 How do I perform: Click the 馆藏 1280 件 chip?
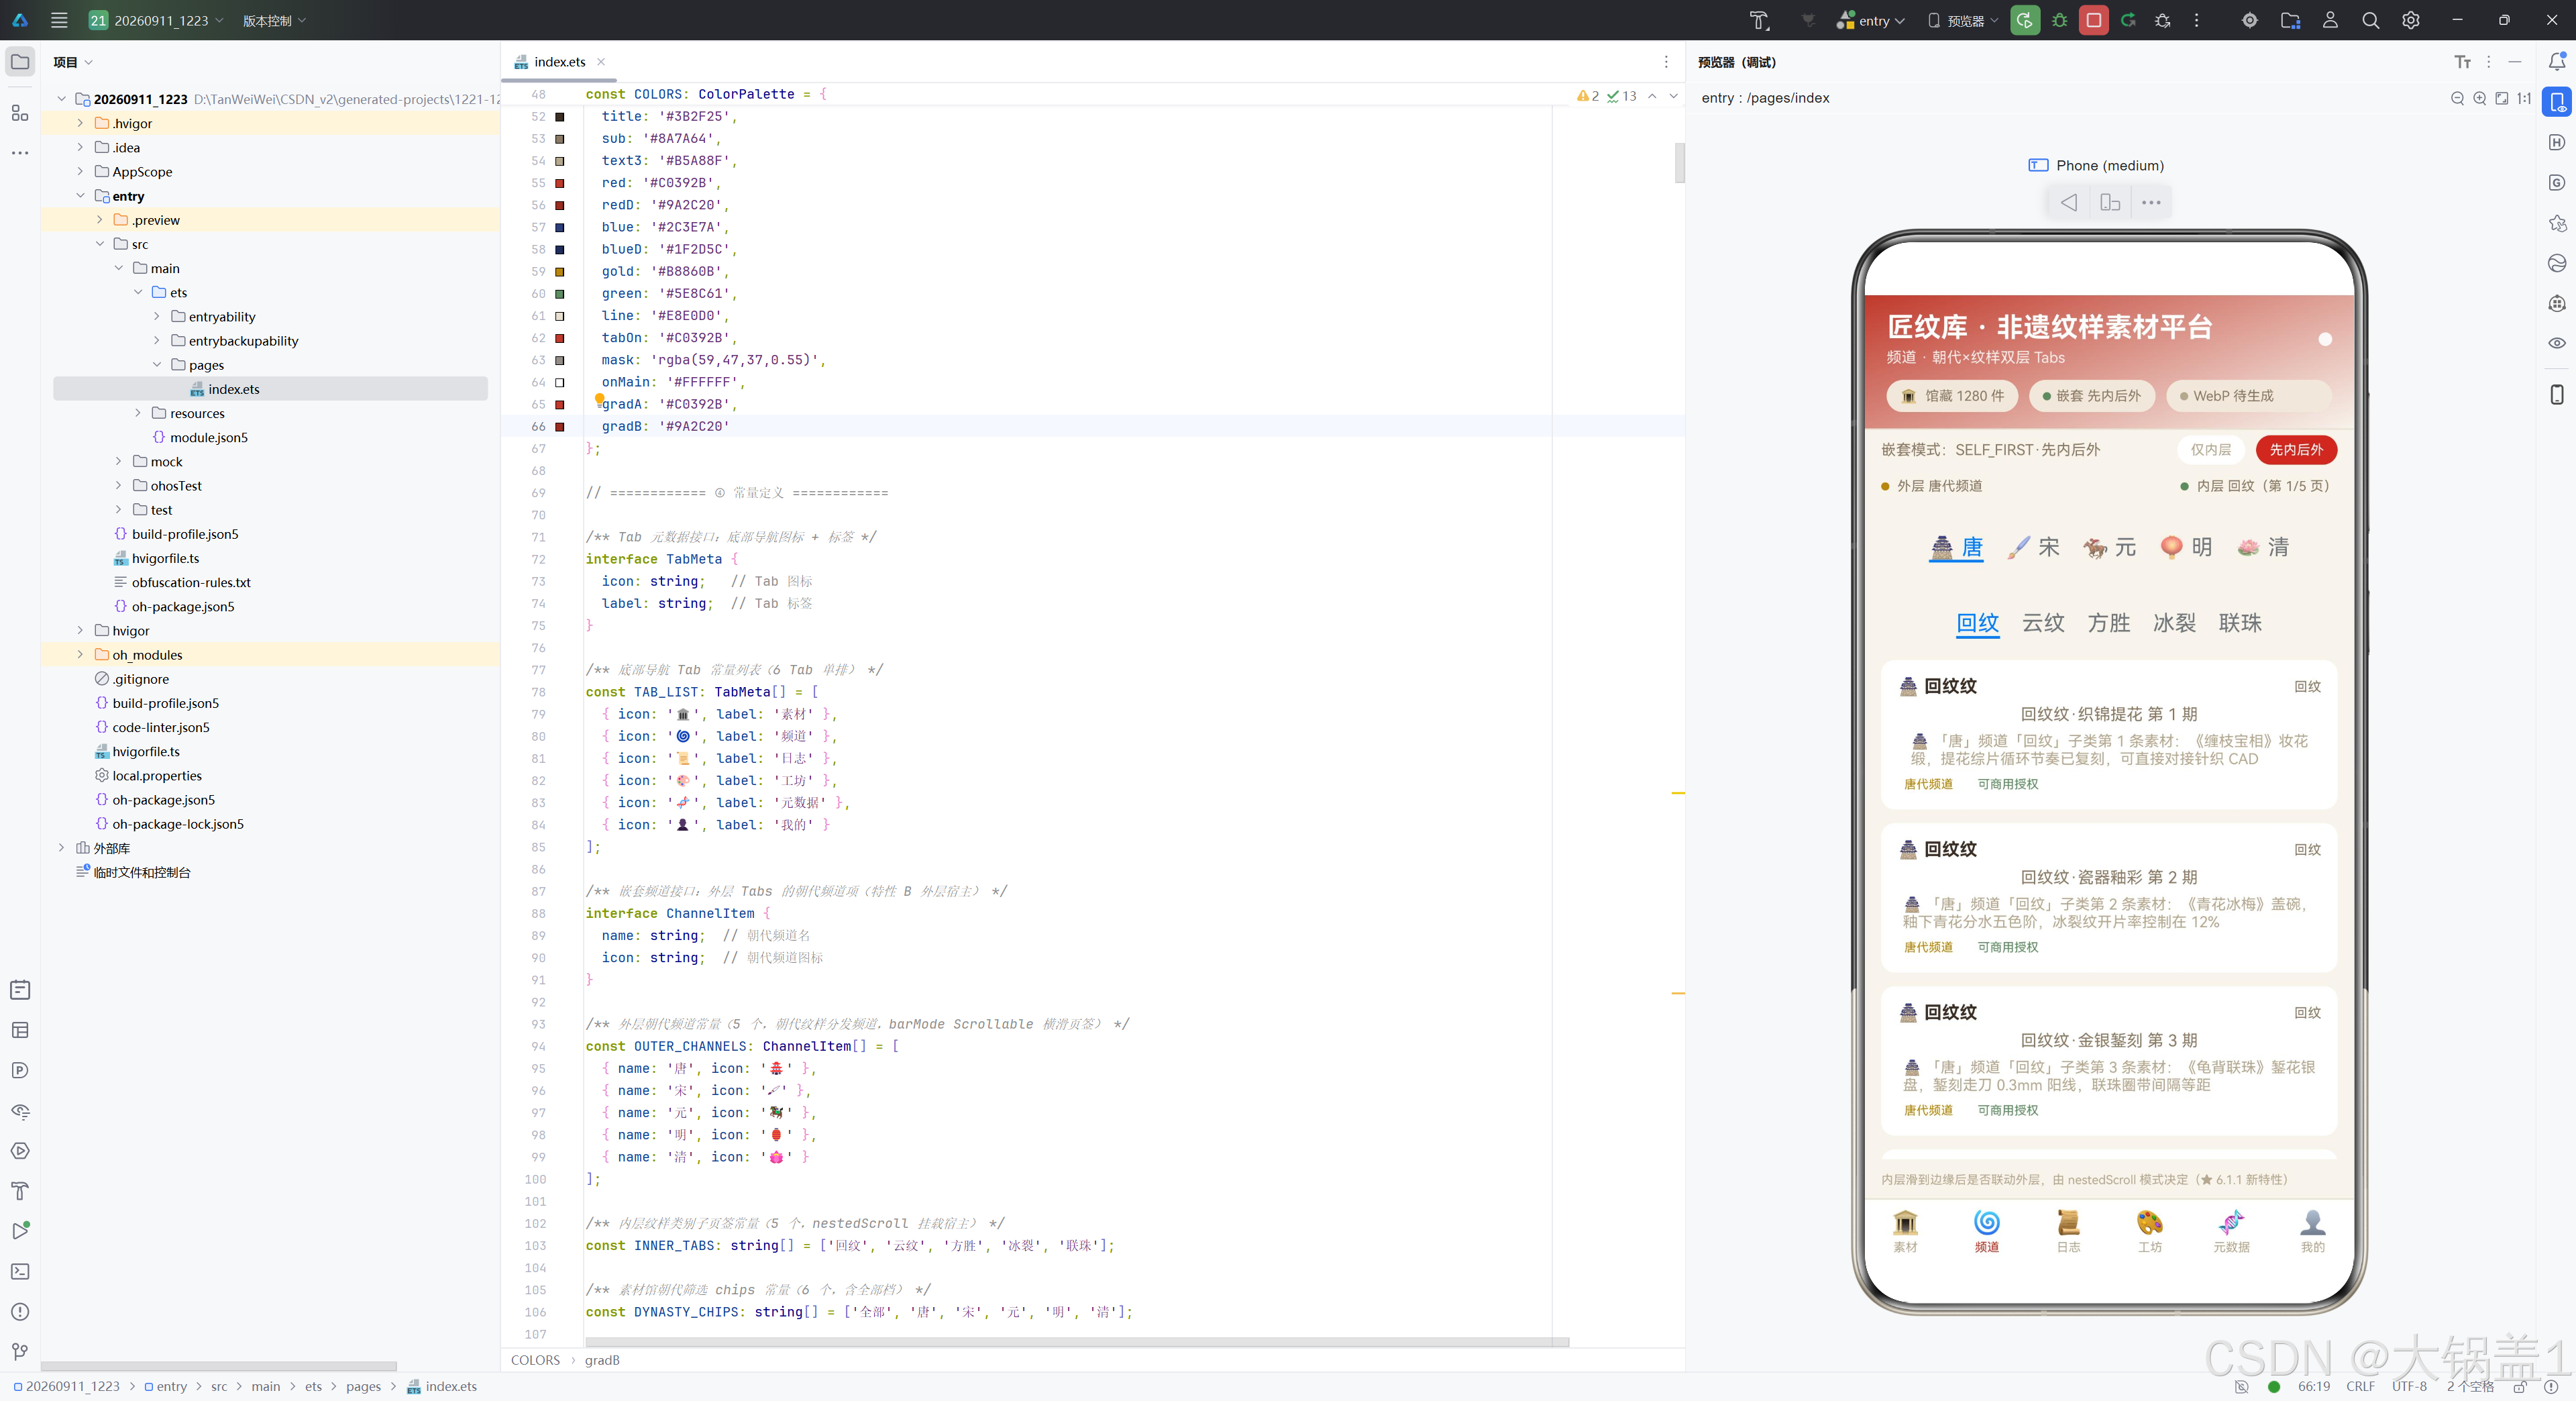[1952, 396]
